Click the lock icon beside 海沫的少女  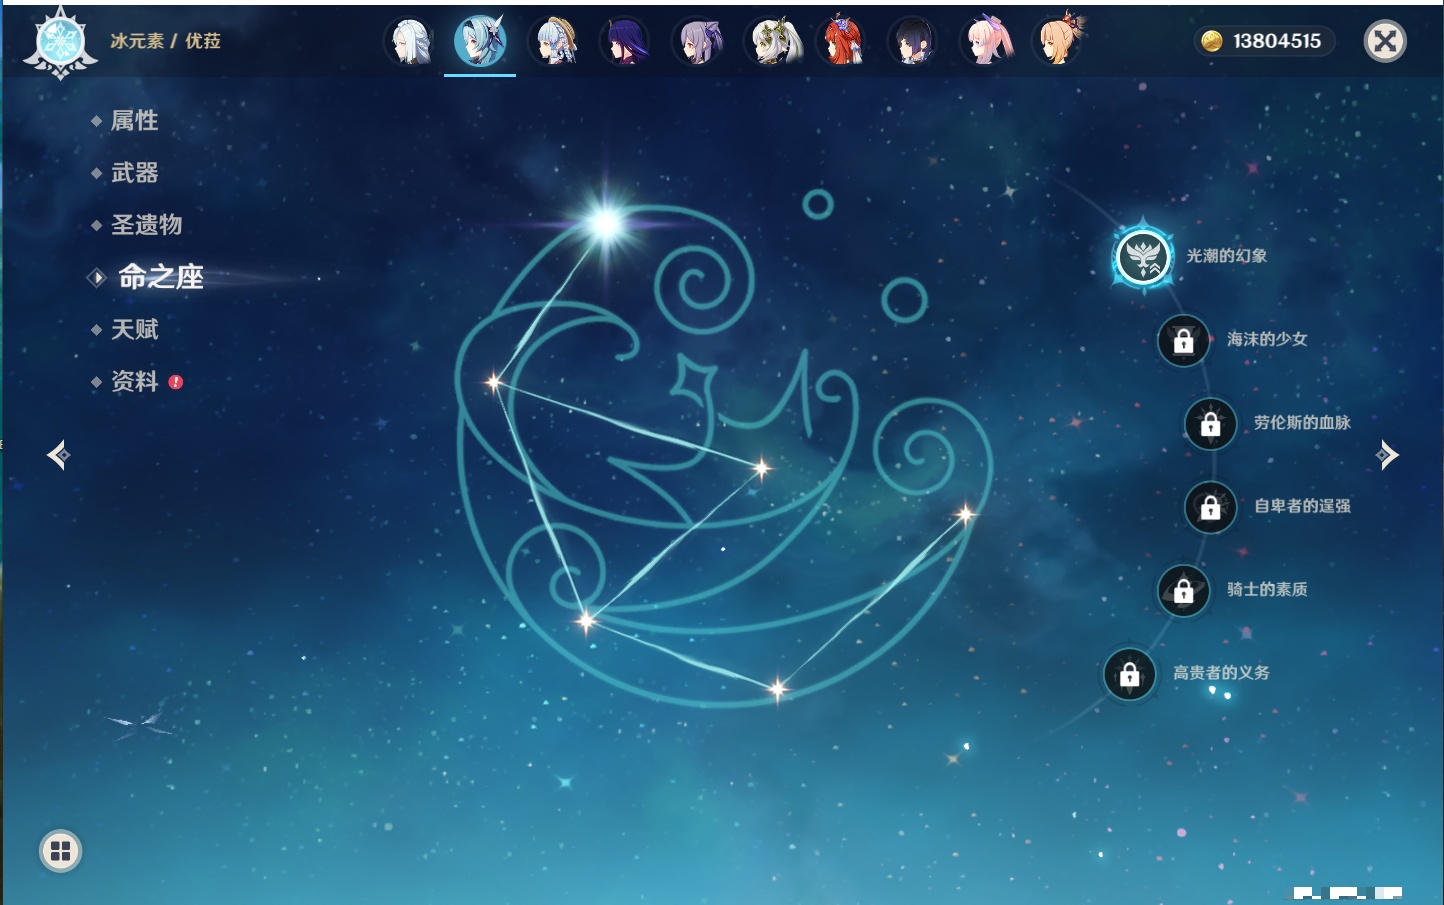[1184, 341]
